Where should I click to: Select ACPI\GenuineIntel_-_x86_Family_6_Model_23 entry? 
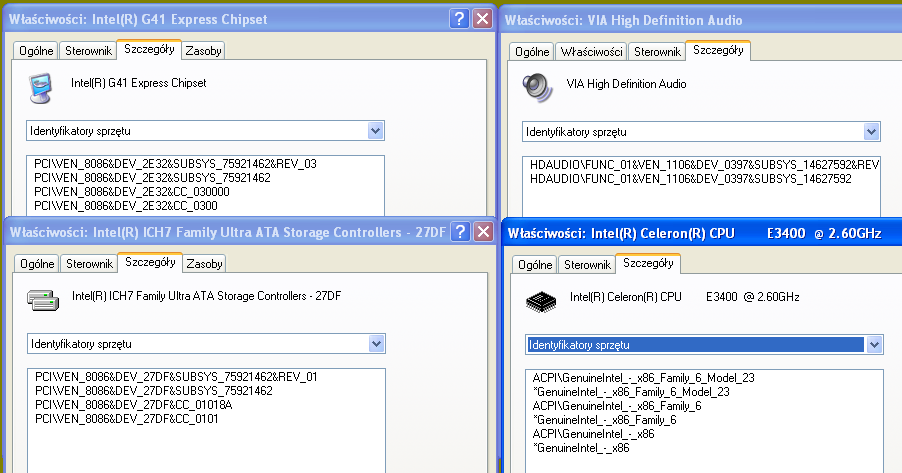point(643,377)
